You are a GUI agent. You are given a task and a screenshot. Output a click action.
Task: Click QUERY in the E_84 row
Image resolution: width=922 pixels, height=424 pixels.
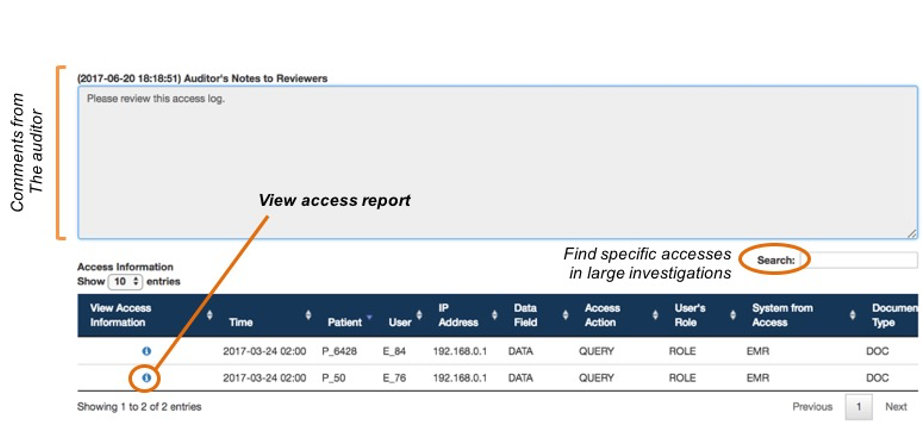click(x=596, y=352)
